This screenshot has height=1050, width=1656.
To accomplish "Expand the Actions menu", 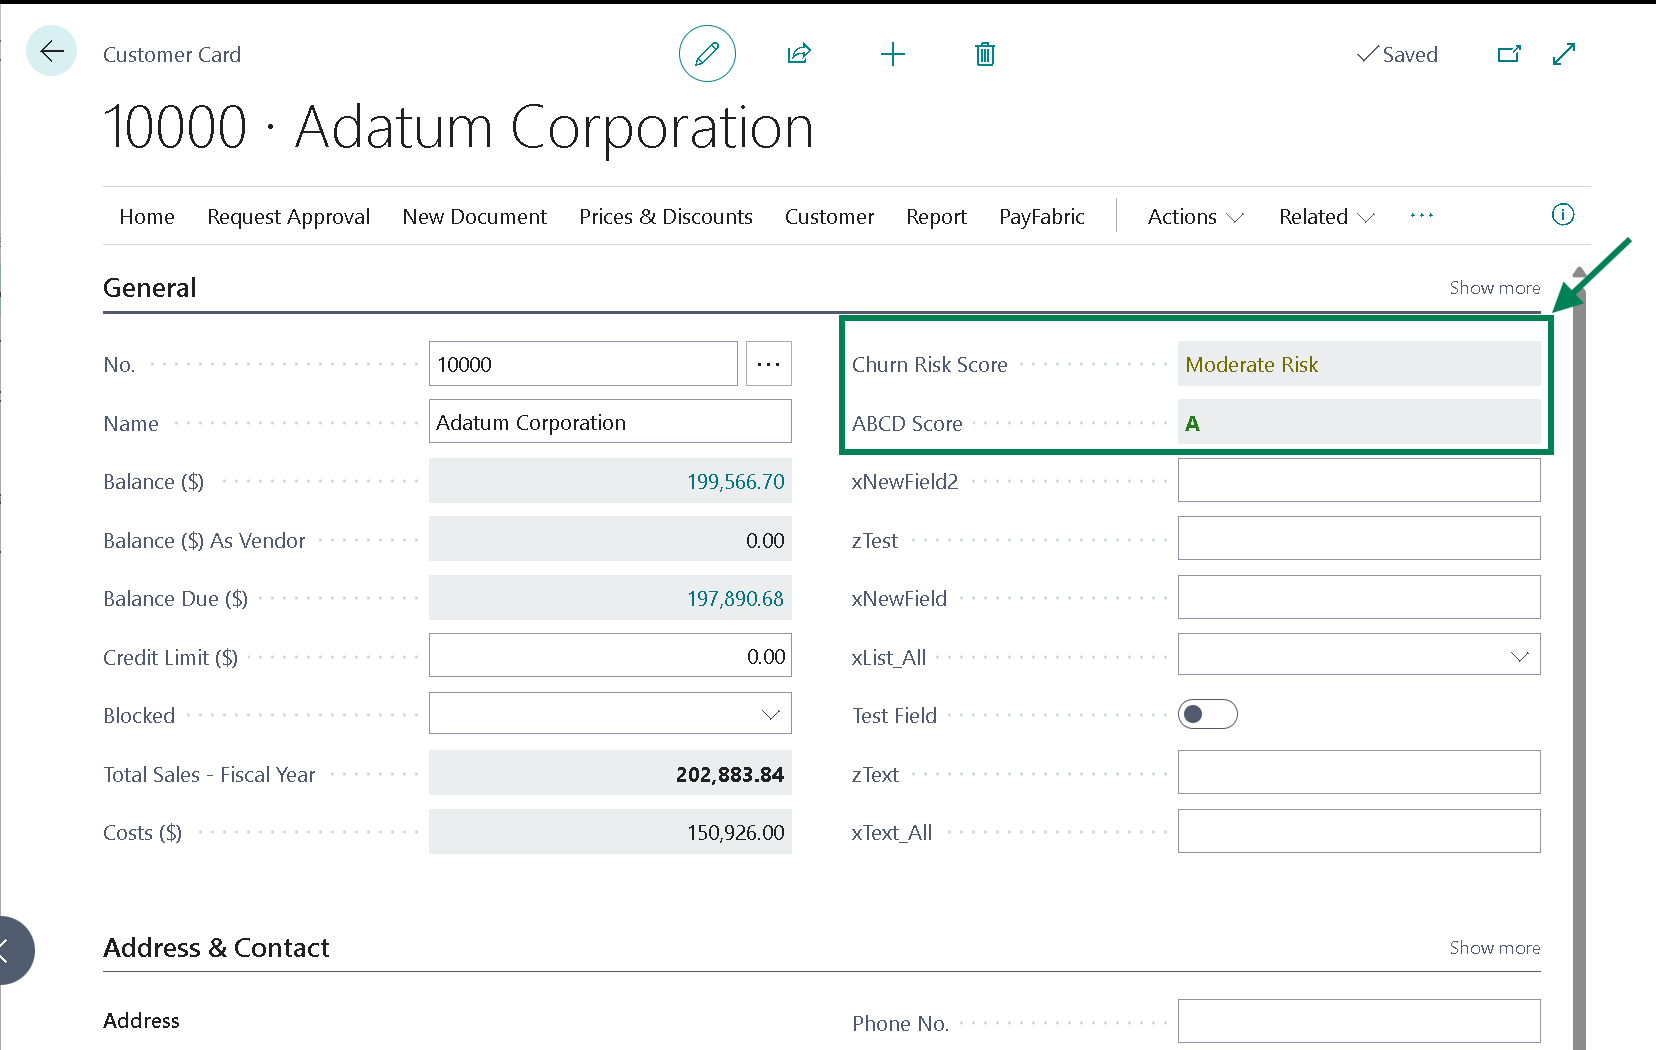I will 1195,217.
